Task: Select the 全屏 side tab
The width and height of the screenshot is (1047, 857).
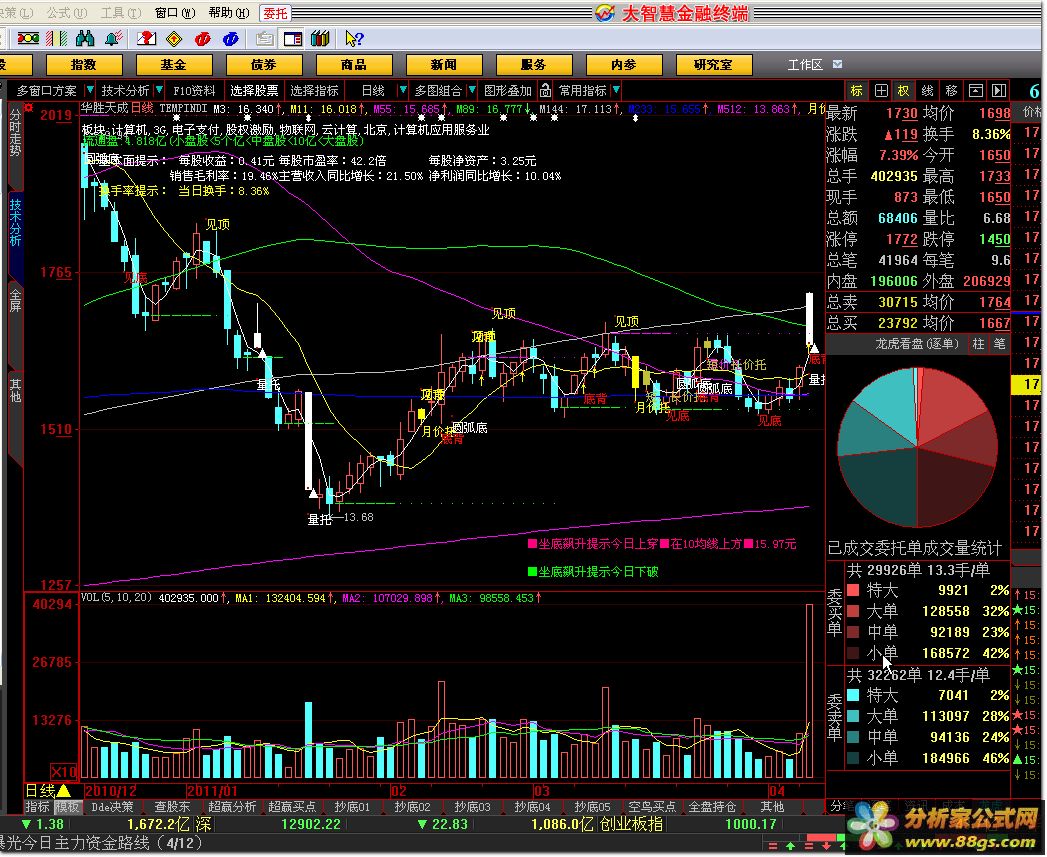Action: (x=15, y=301)
